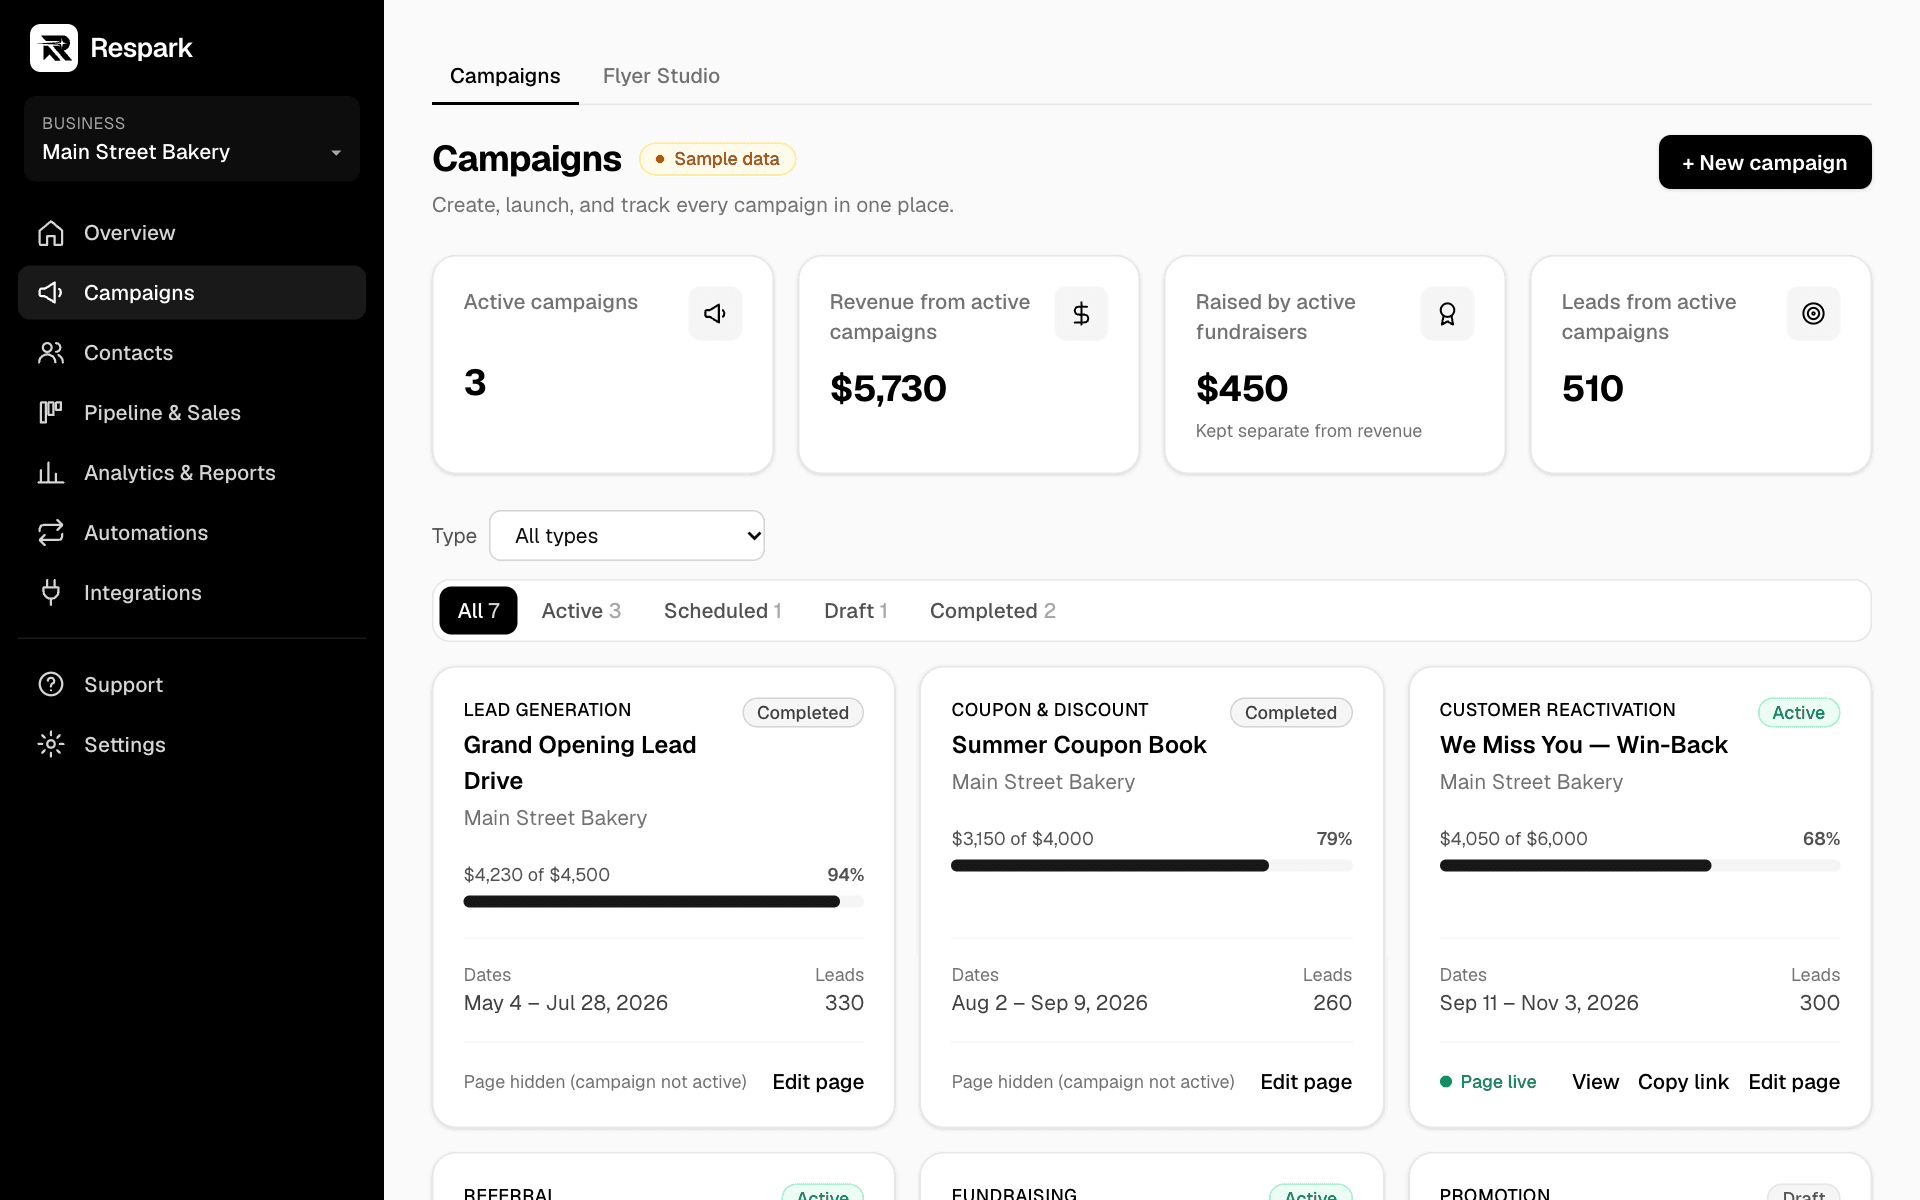Open Settings in the sidebar
This screenshot has height=1200, width=1920.
[x=192, y=745]
